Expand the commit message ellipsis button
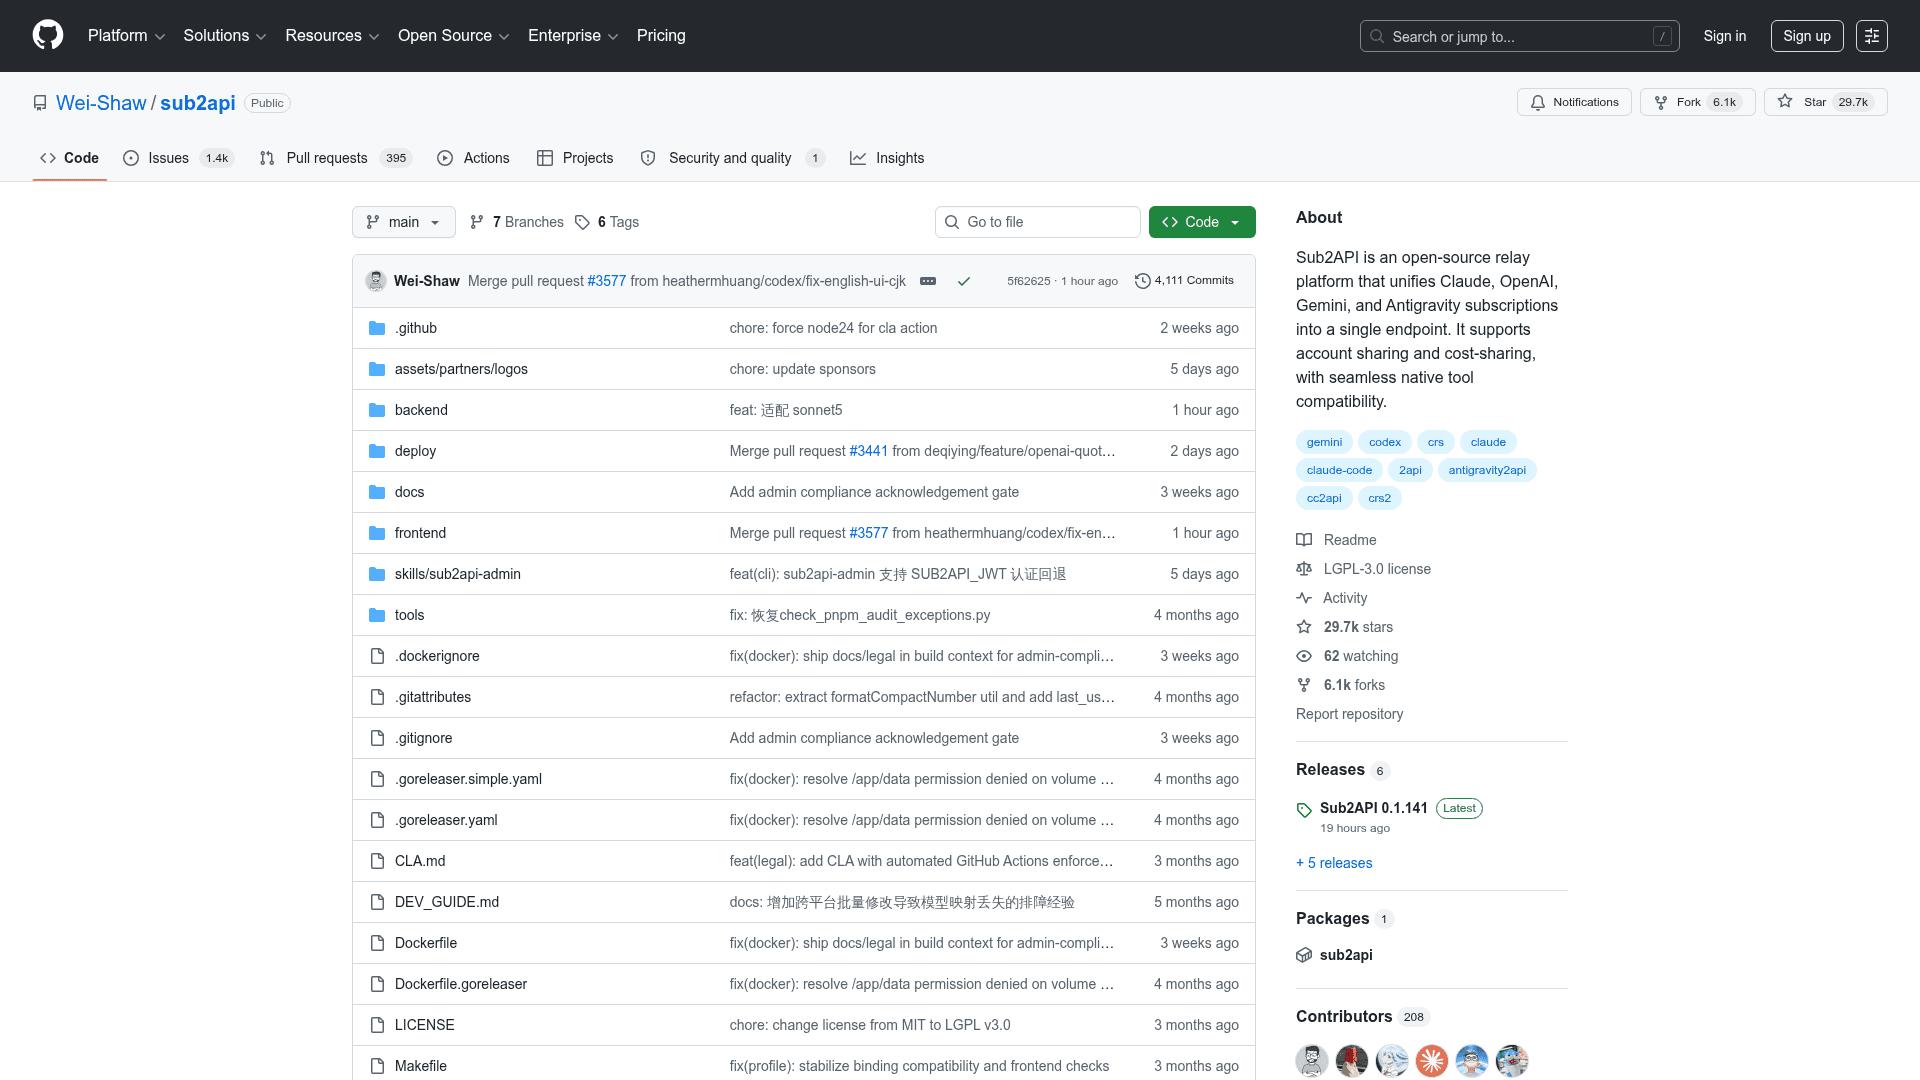This screenshot has height=1080, width=1920. click(x=928, y=281)
